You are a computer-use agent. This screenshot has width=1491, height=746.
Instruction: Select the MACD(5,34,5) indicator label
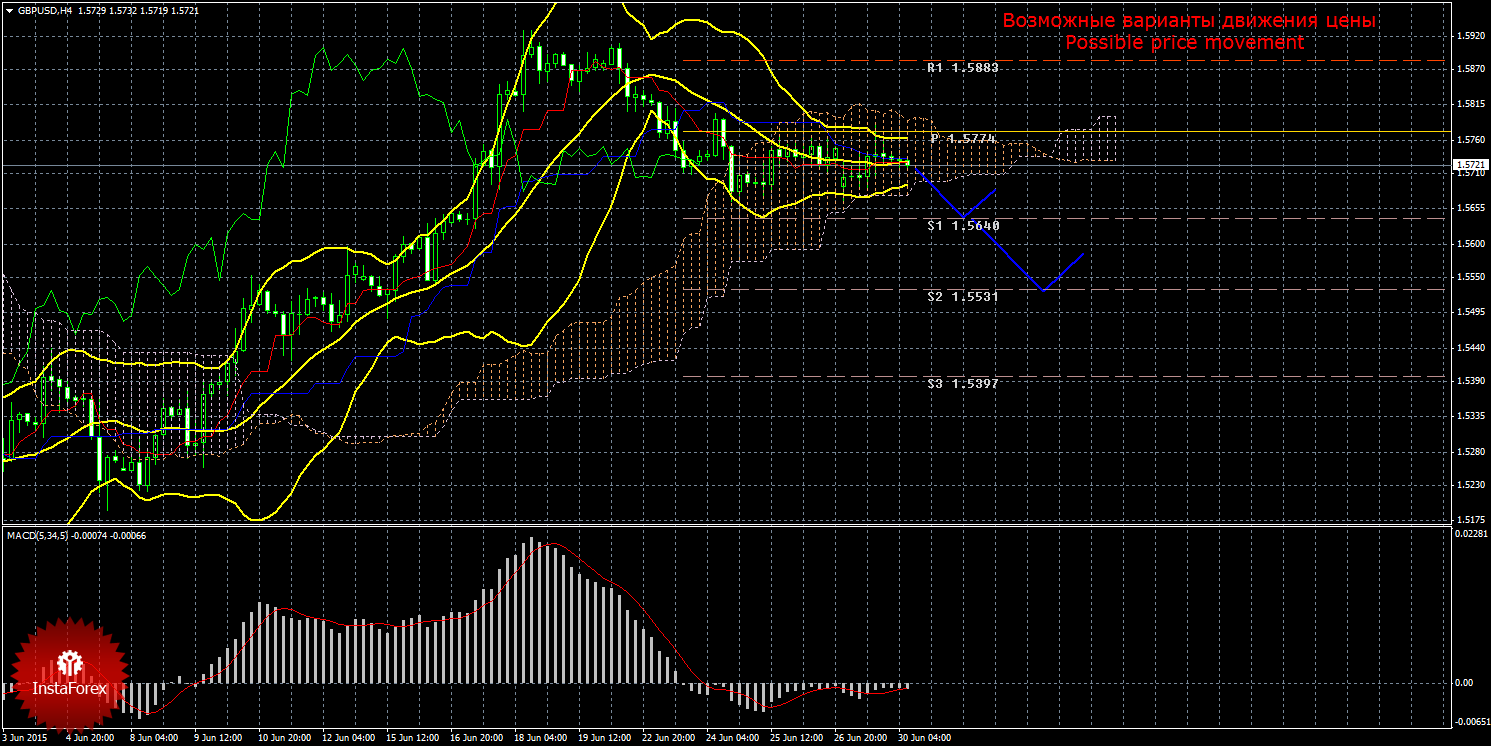(38, 536)
